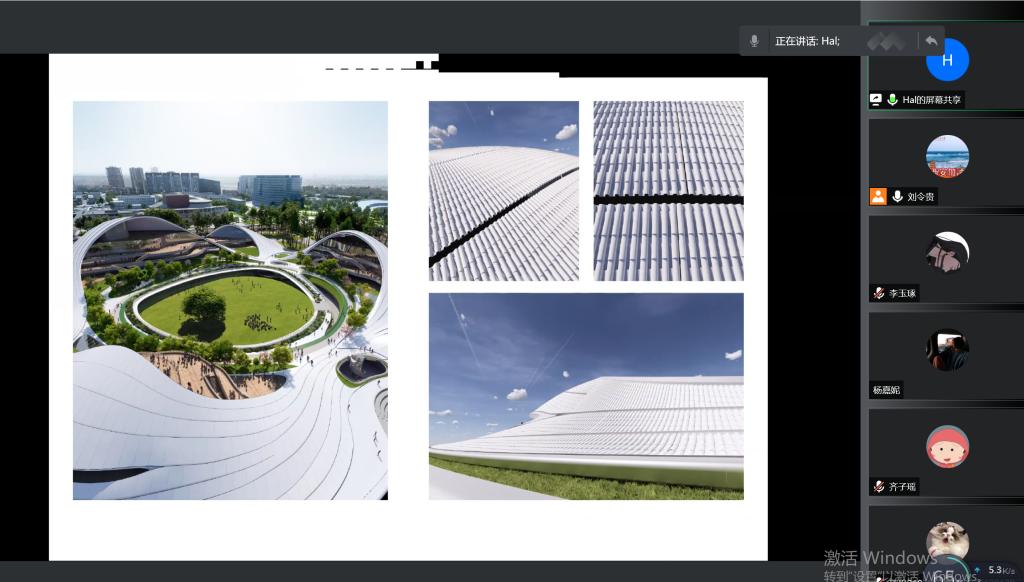Click the microphone icon in the speaking bar
The height and width of the screenshot is (582, 1024).
755,41
